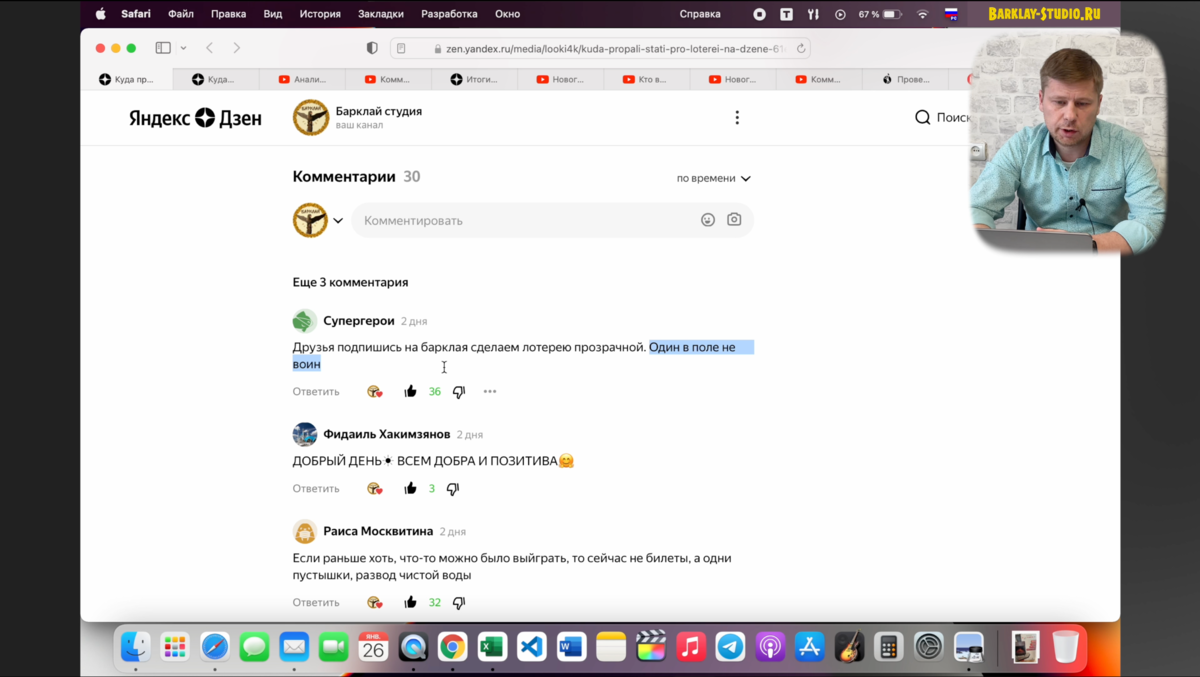Screen dimensions: 1200x677
Task: Attach a photo with the camera icon
Action: coord(734,220)
